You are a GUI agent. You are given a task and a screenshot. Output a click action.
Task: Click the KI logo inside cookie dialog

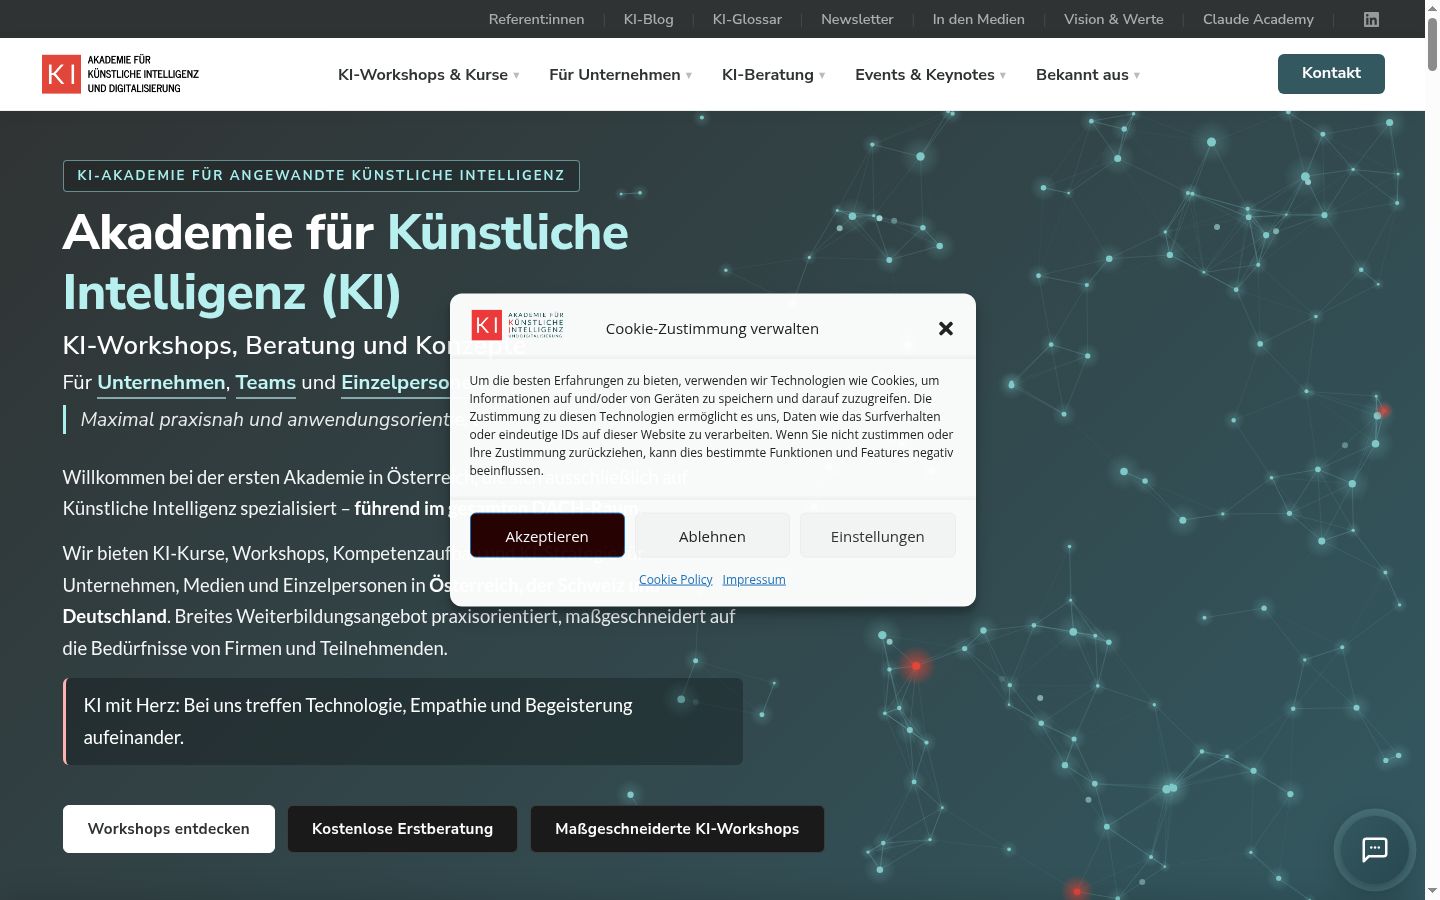[x=518, y=325]
